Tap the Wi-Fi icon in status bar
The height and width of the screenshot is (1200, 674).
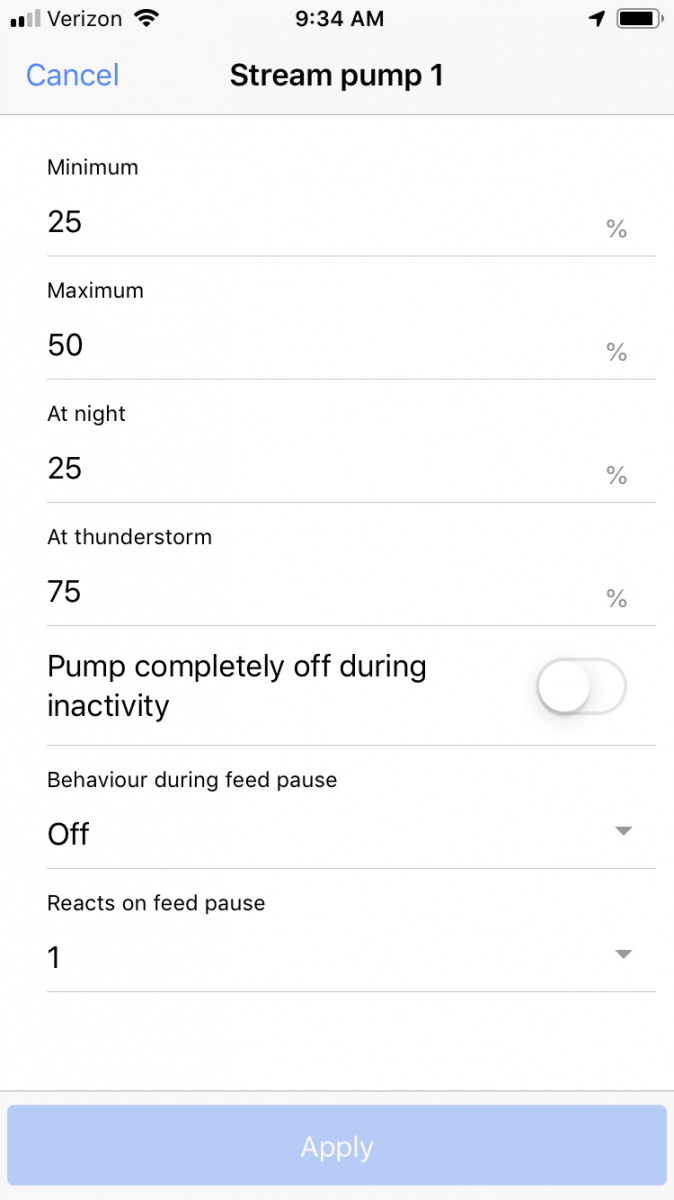pos(147,19)
